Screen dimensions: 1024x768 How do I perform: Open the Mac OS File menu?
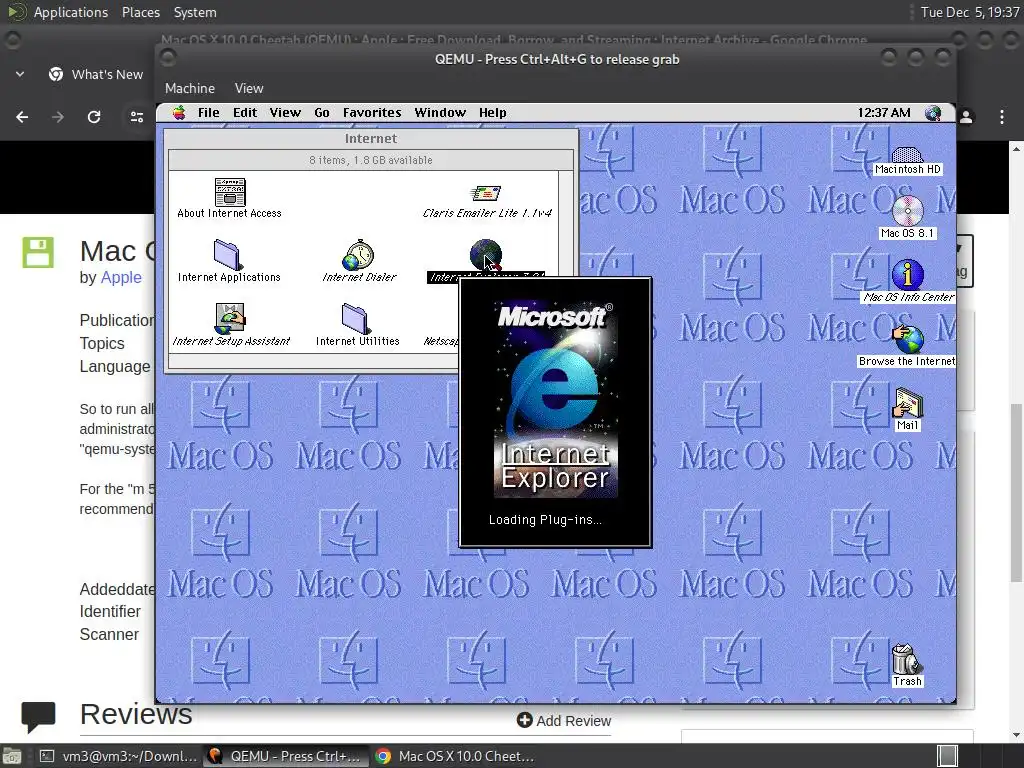click(x=208, y=112)
